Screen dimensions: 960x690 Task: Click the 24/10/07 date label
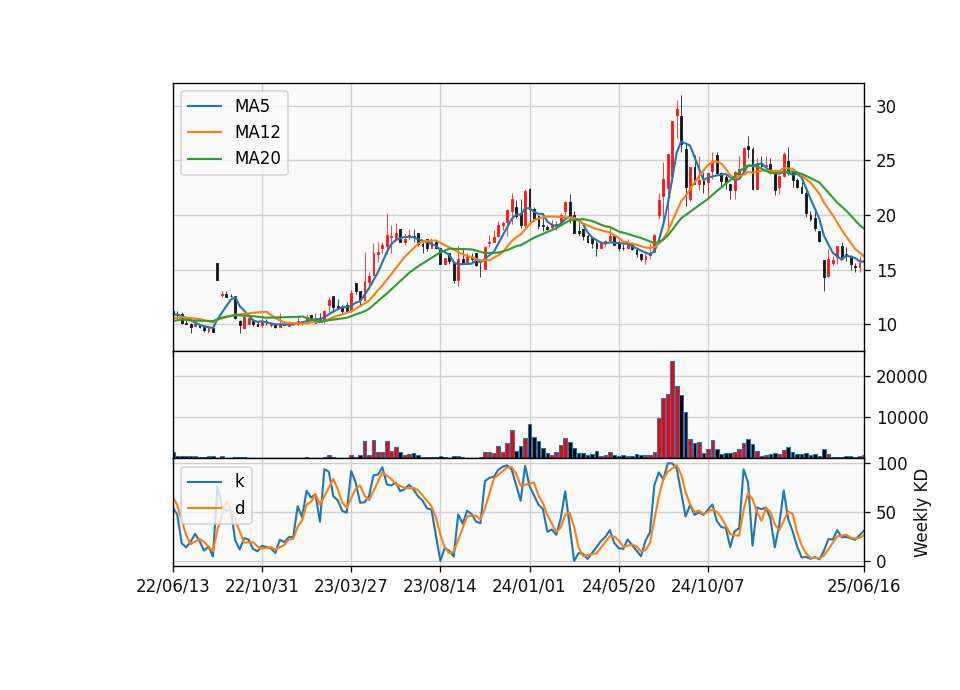708,586
